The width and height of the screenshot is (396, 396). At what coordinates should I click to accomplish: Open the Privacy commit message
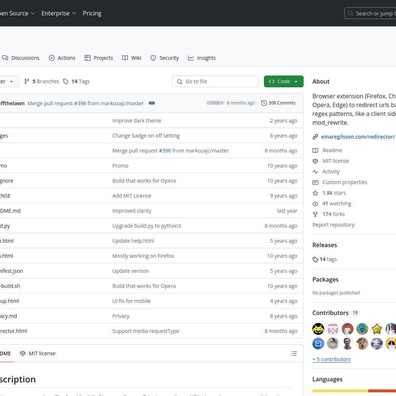[121, 316]
